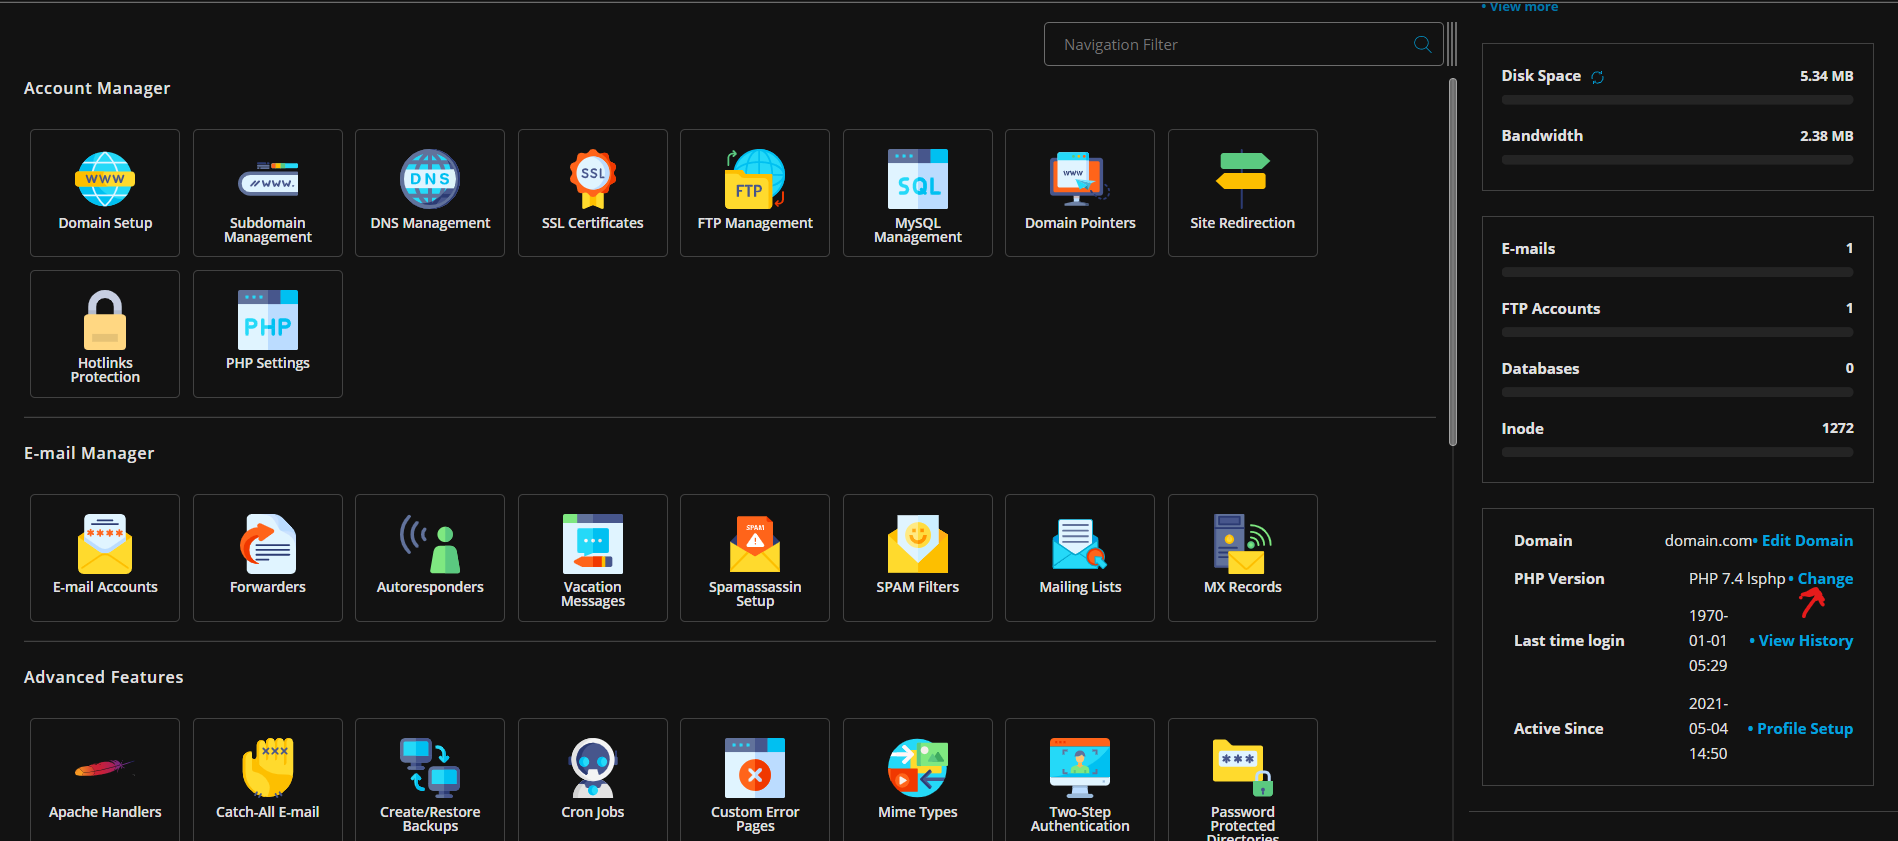Click the Bandwidth value 2.38 MB
This screenshot has width=1898, height=841.
[1826, 136]
